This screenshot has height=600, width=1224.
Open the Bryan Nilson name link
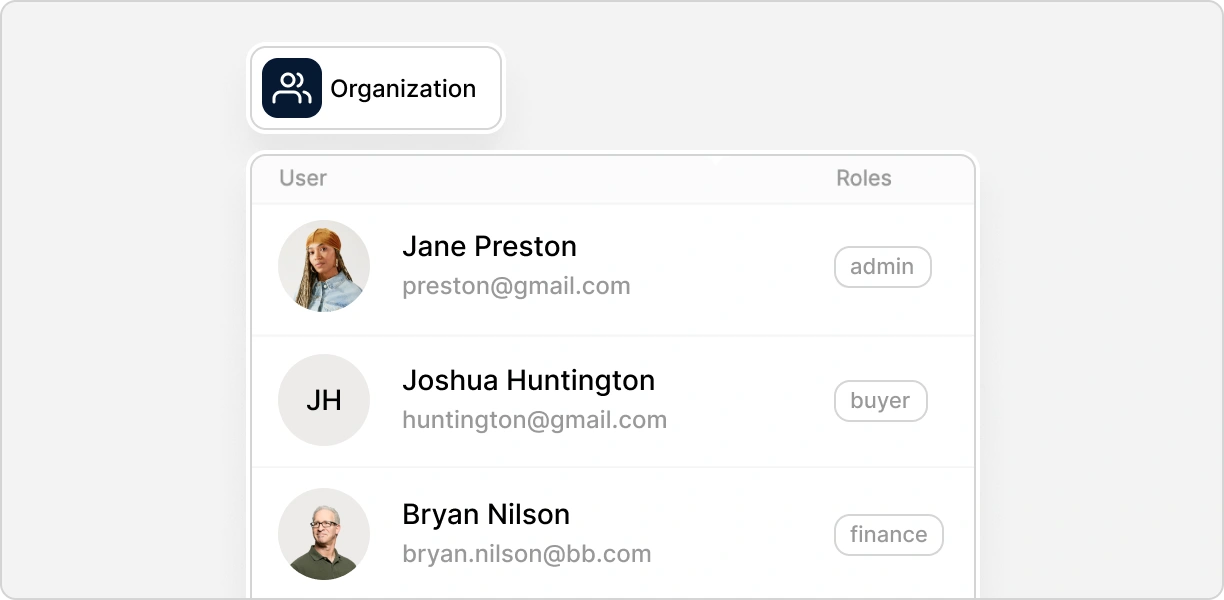tap(486, 514)
